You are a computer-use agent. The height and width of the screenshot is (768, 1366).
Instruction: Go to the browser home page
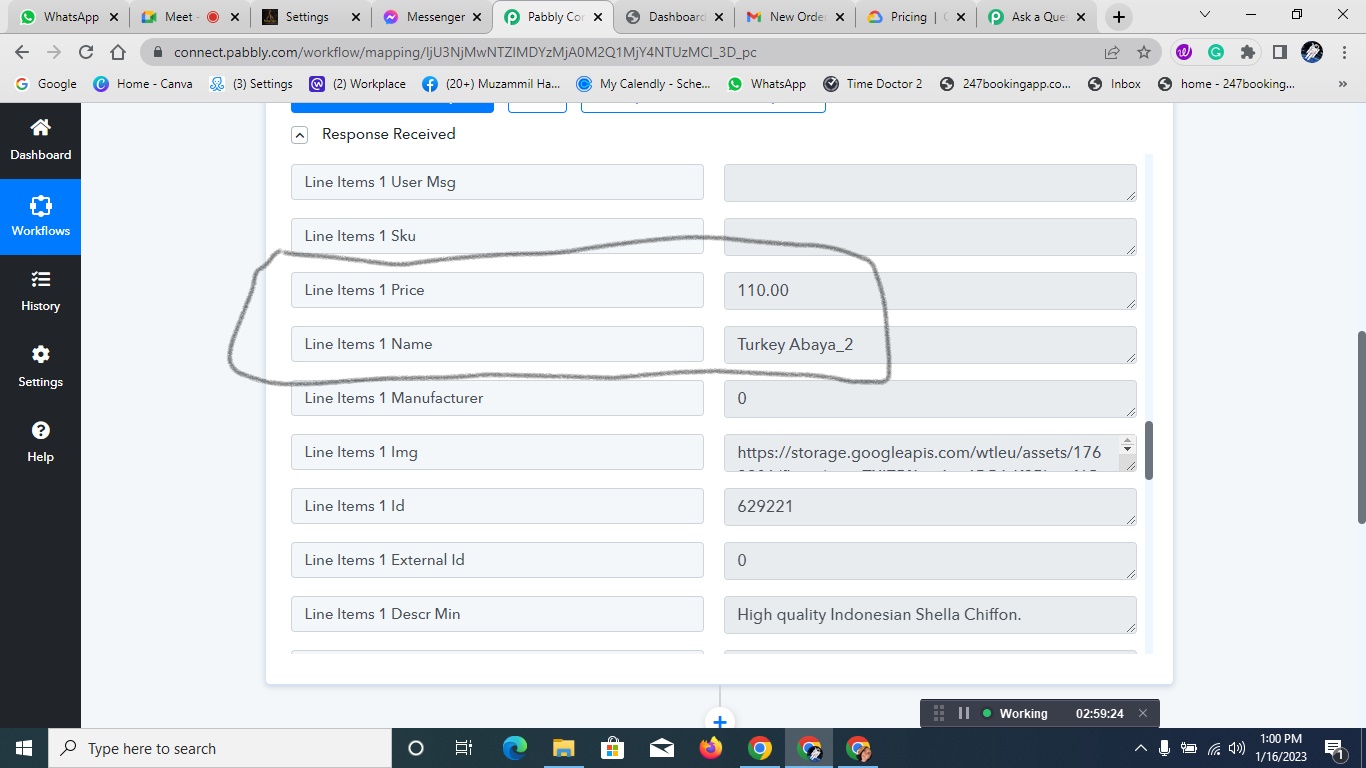pyautogui.click(x=118, y=52)
